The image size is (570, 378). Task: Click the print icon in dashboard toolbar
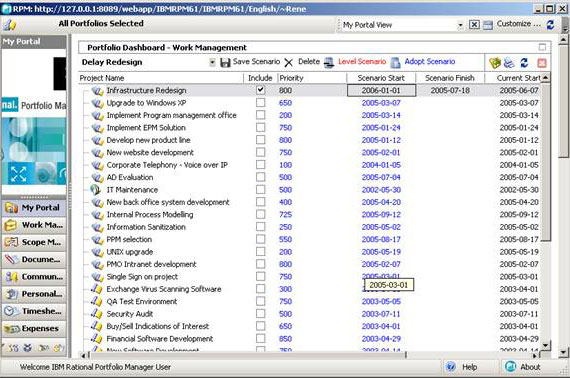(x=509, y=63)
